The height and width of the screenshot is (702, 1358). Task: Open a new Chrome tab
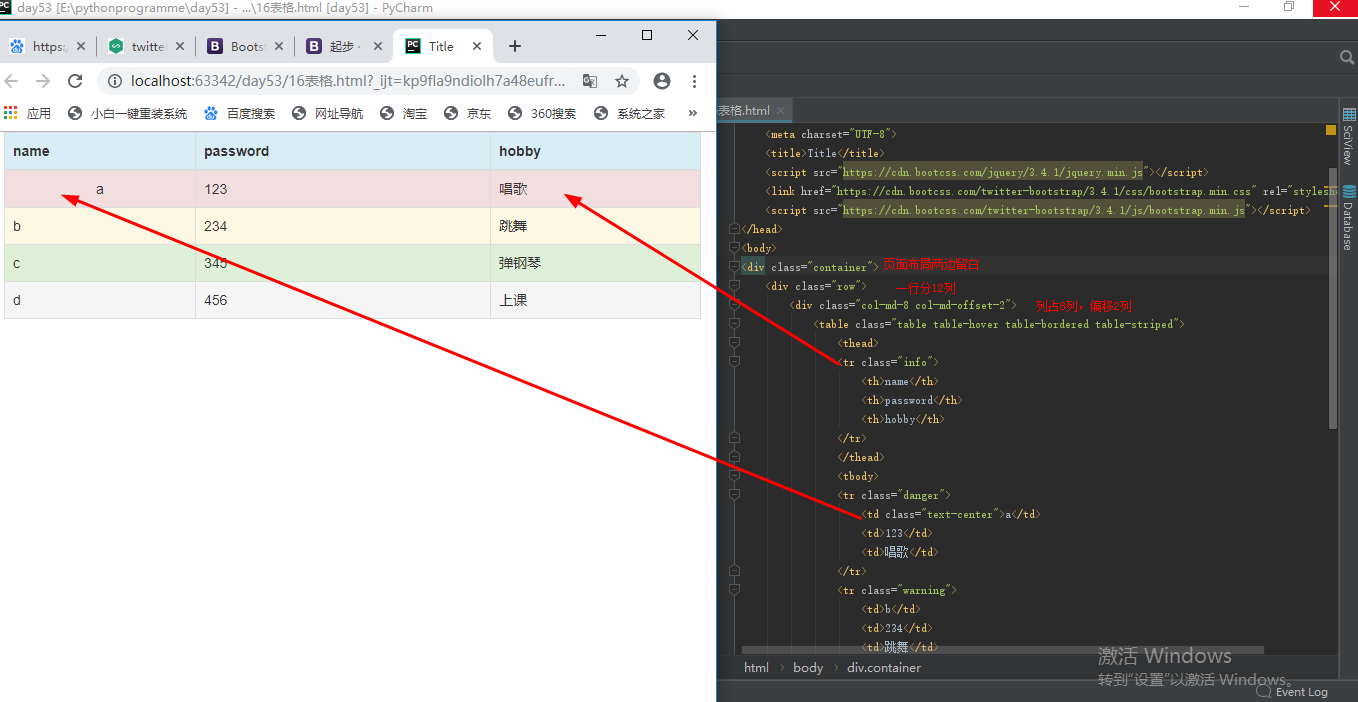tap(515, 46)
